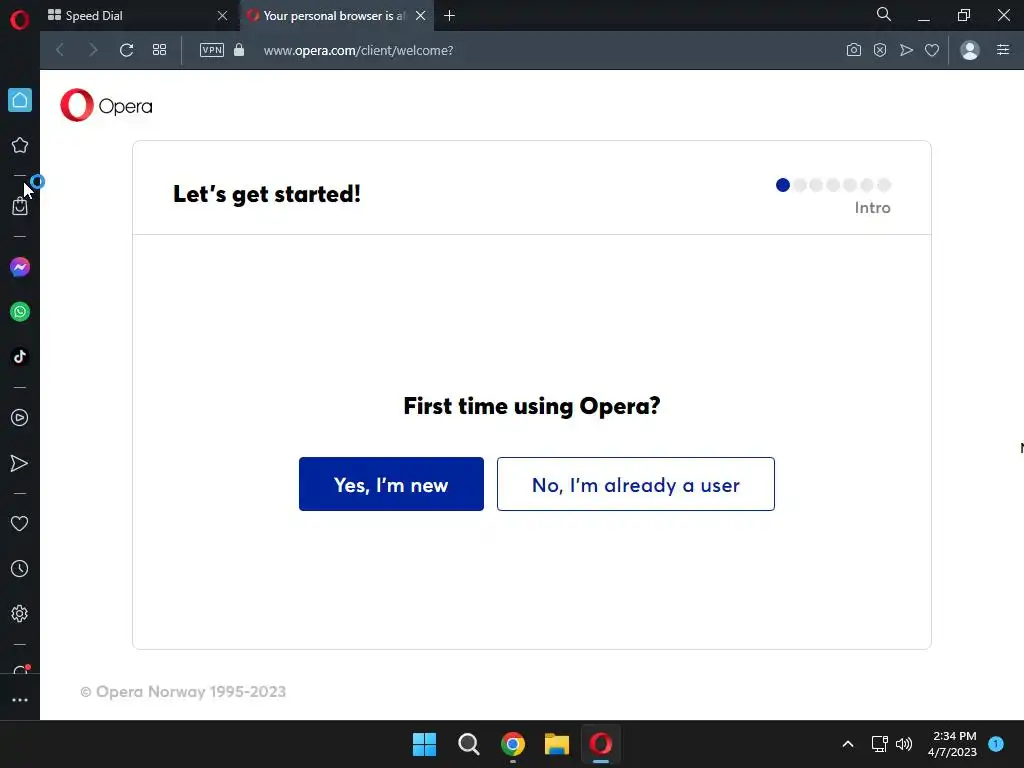1024x768 pixels.
Task: Open Easy Setup sliders icon
Action: click(x=1003, y=50)
